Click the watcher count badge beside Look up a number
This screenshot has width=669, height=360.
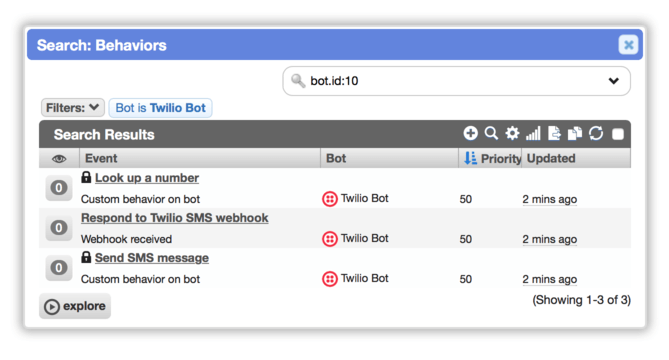pos(59,188)
